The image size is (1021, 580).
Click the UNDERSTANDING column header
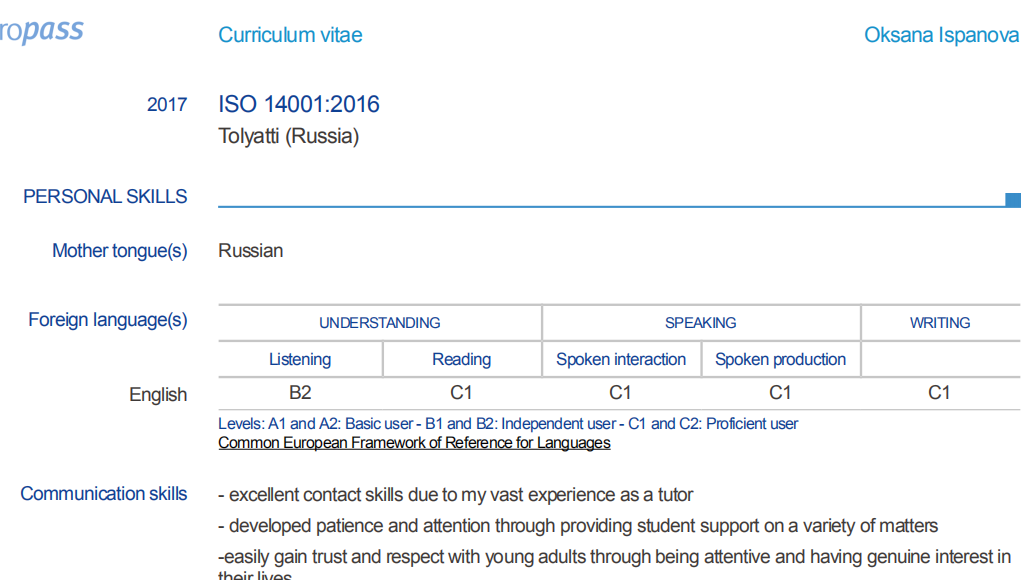[380, 323]
